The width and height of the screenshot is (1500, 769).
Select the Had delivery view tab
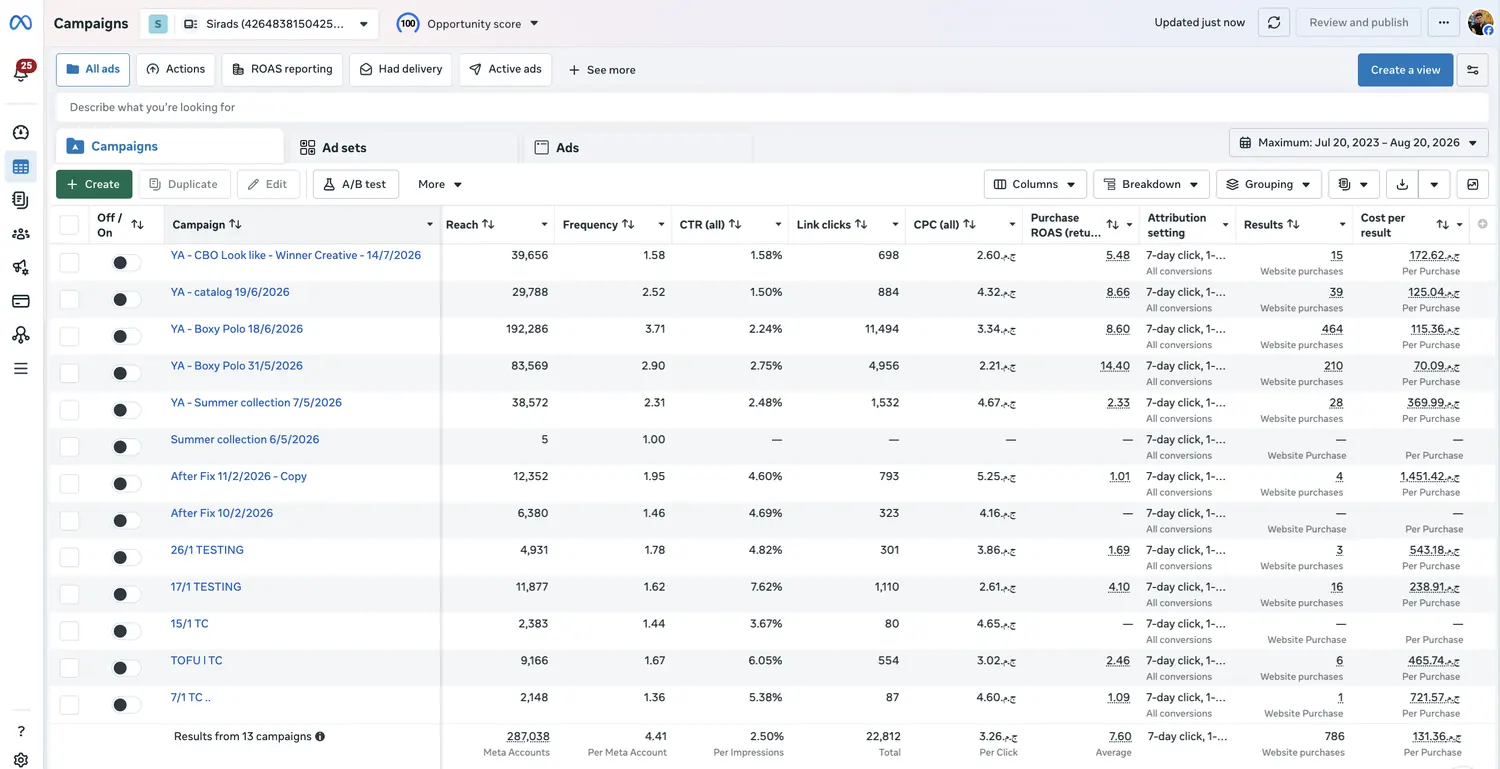(x=400, y=69)
